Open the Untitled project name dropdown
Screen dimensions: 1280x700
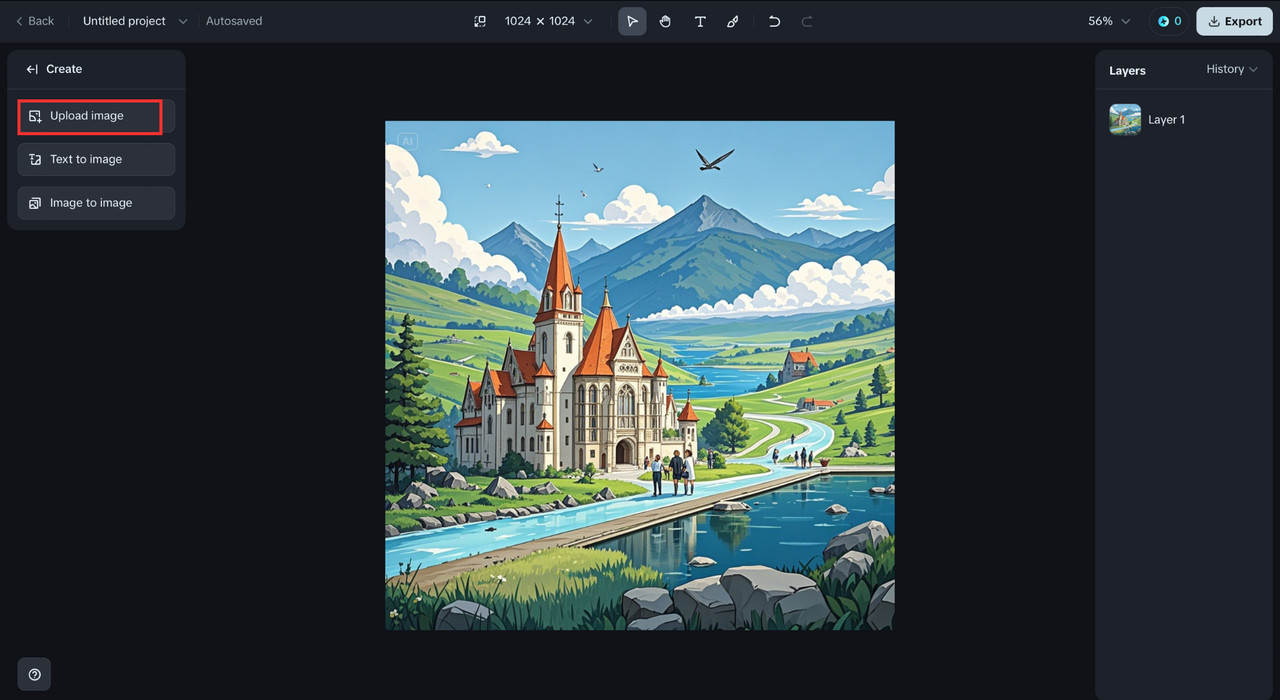click(x=134, y=21)
